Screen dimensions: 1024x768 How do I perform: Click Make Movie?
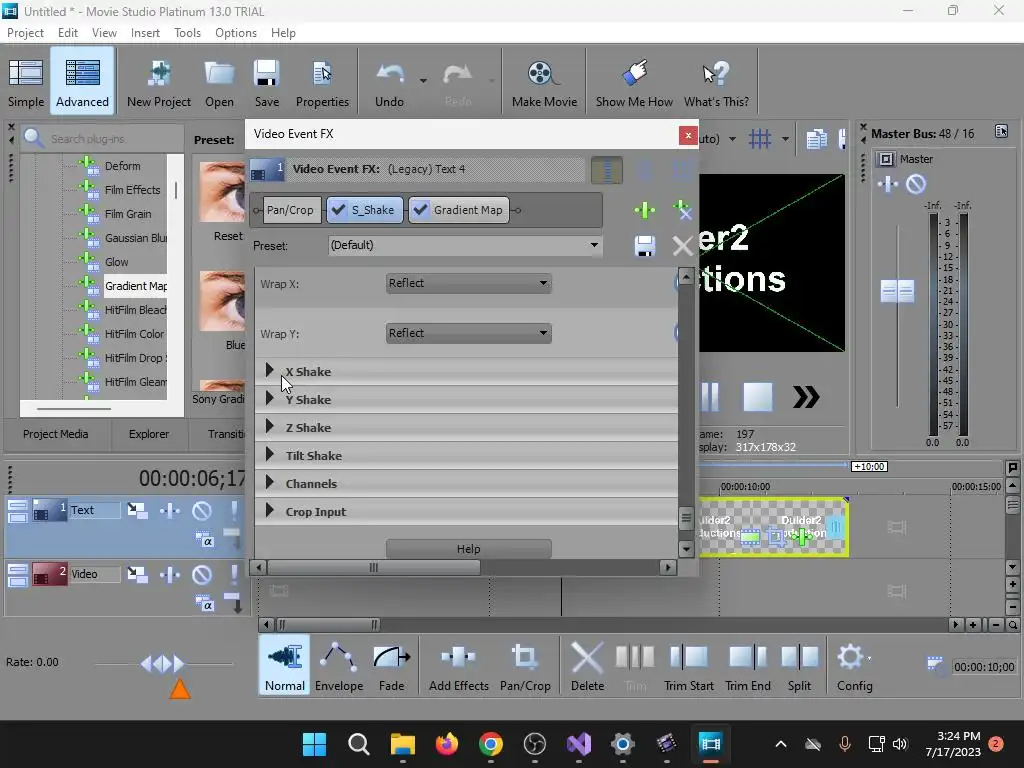click(544, 82)
